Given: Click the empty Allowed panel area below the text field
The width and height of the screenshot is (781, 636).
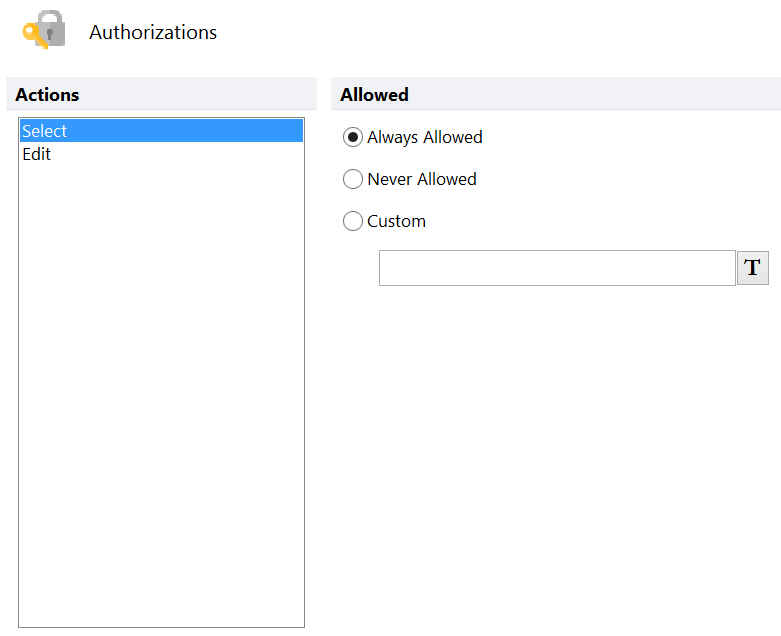Looking at the screenshot, I should [x=555, y=450].
